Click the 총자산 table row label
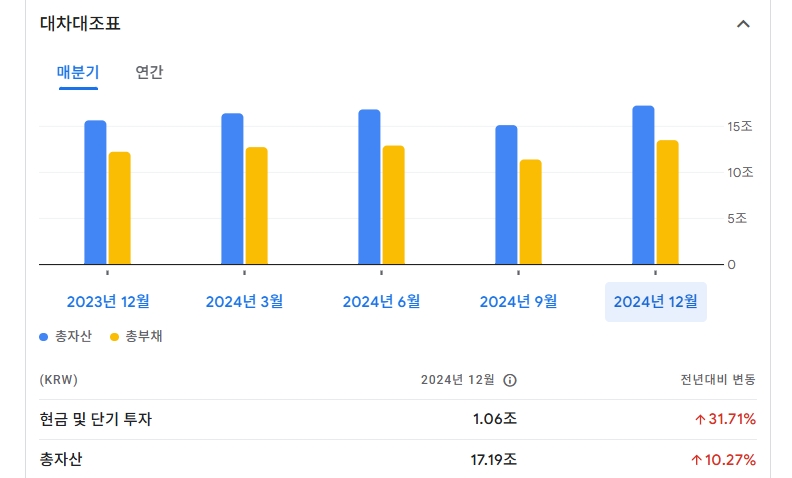 coord(61,459)
